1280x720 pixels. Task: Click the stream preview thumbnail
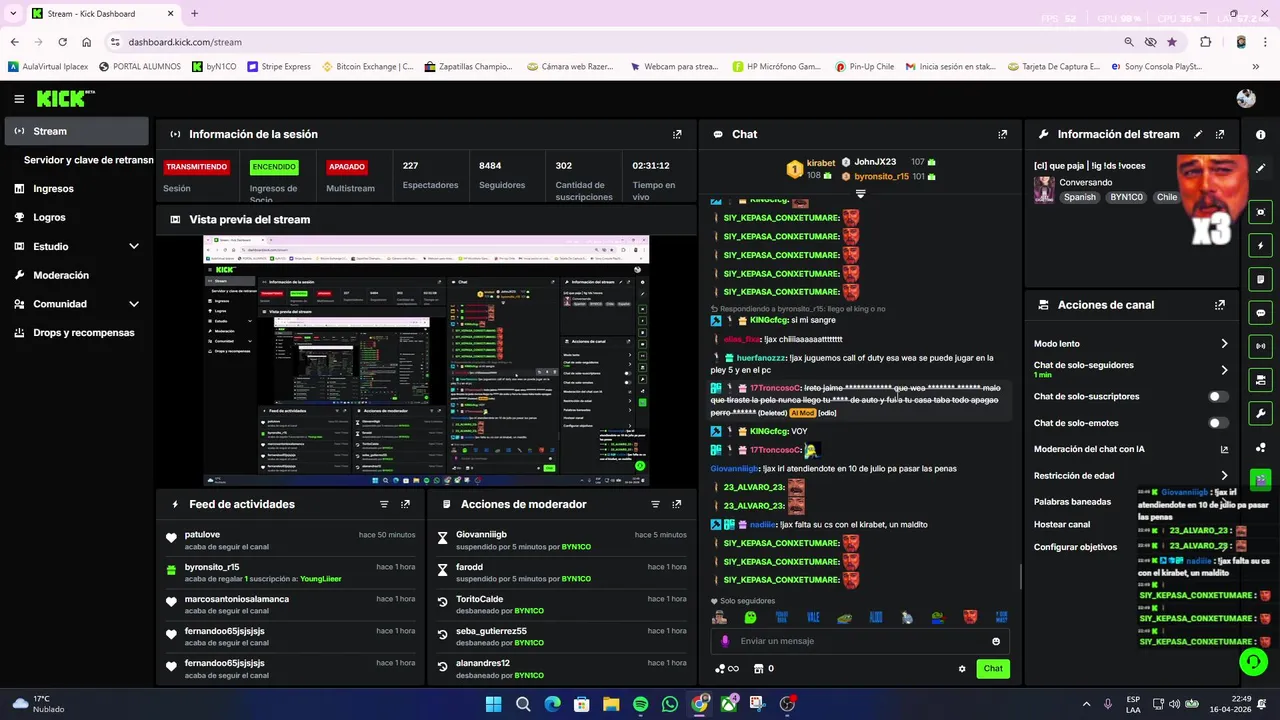click(x=426, y=361)
